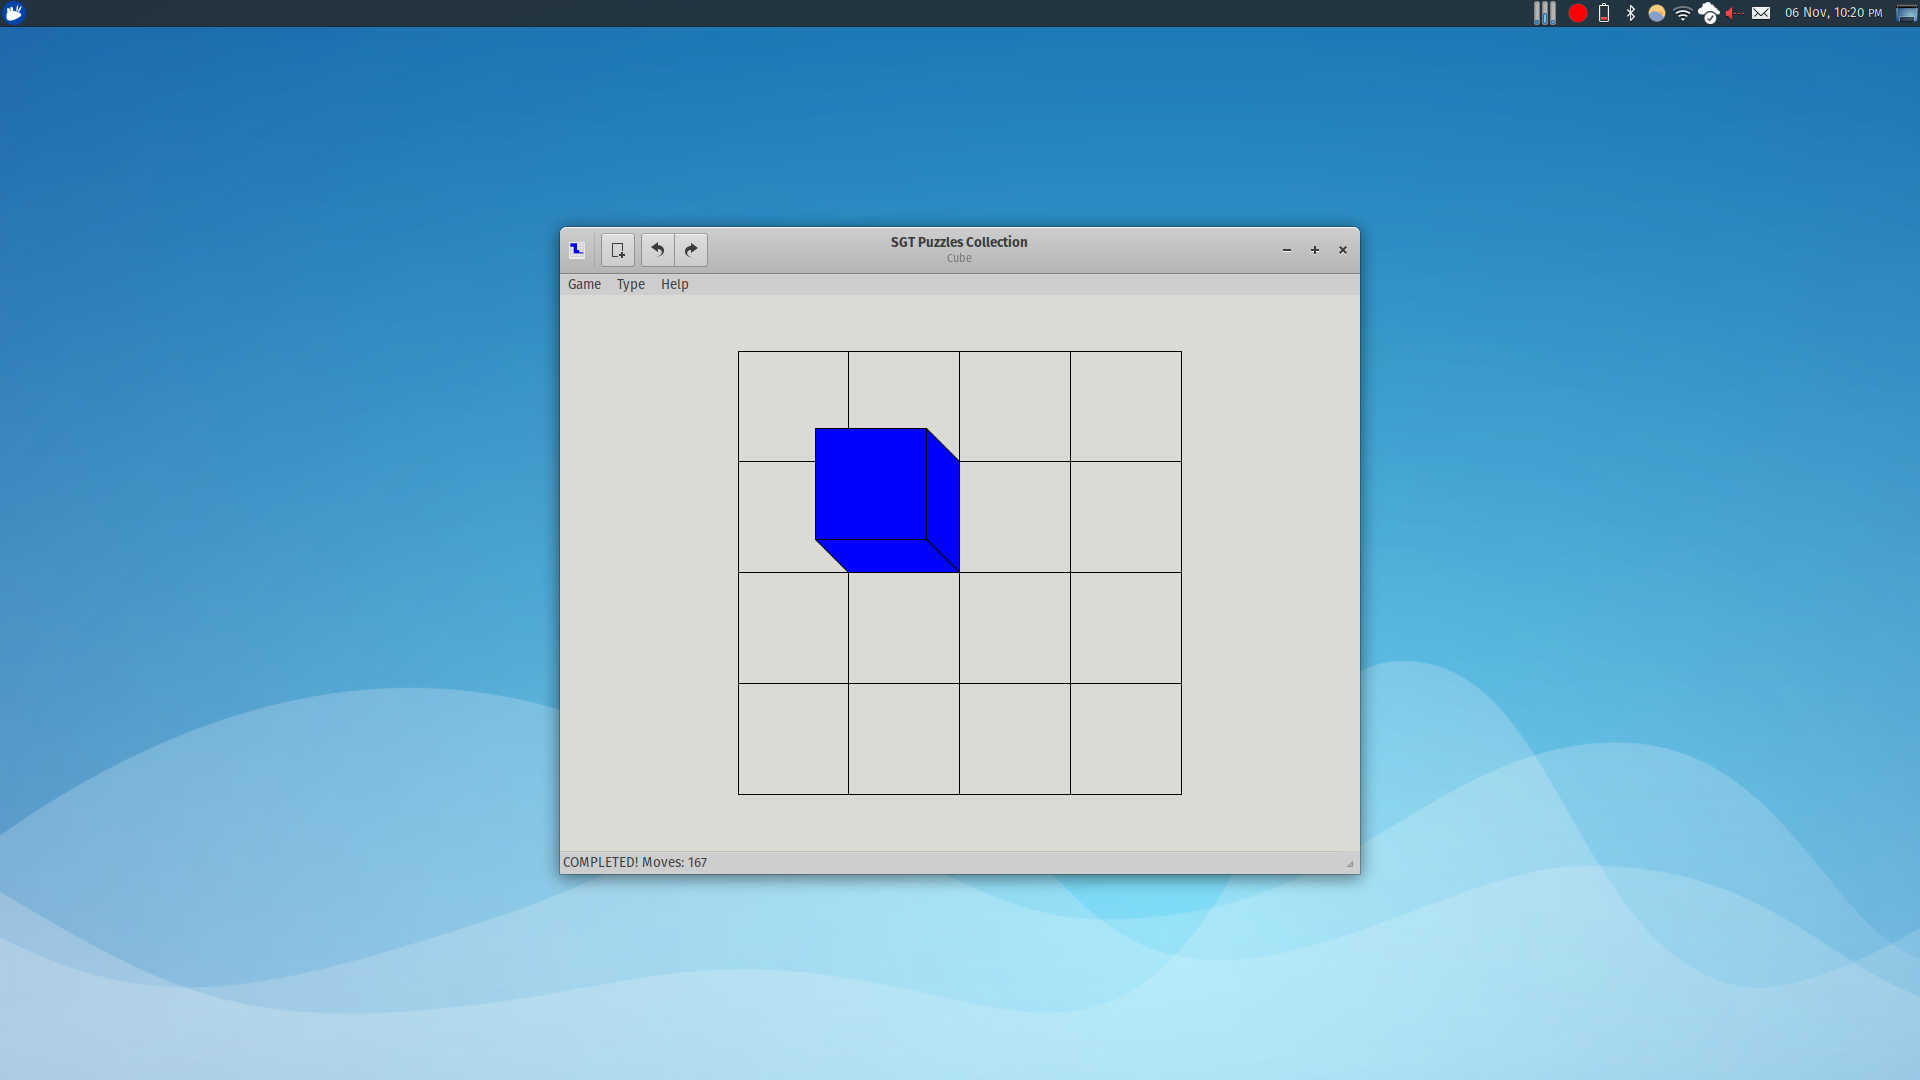
Task: Click the battery indicator in the tray
Action: [1605, 14]
